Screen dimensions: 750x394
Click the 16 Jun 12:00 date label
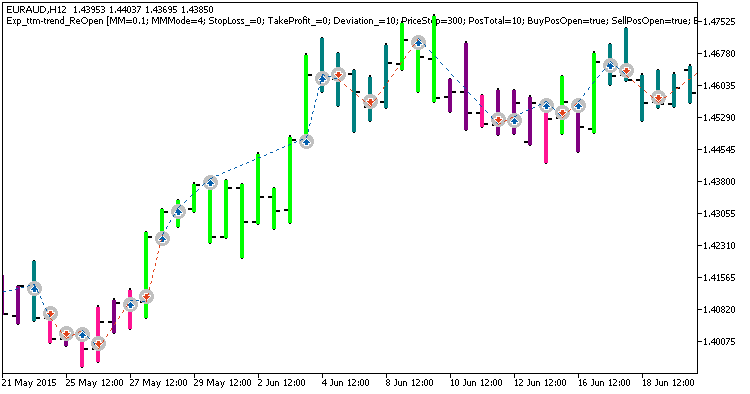[604, 383]
